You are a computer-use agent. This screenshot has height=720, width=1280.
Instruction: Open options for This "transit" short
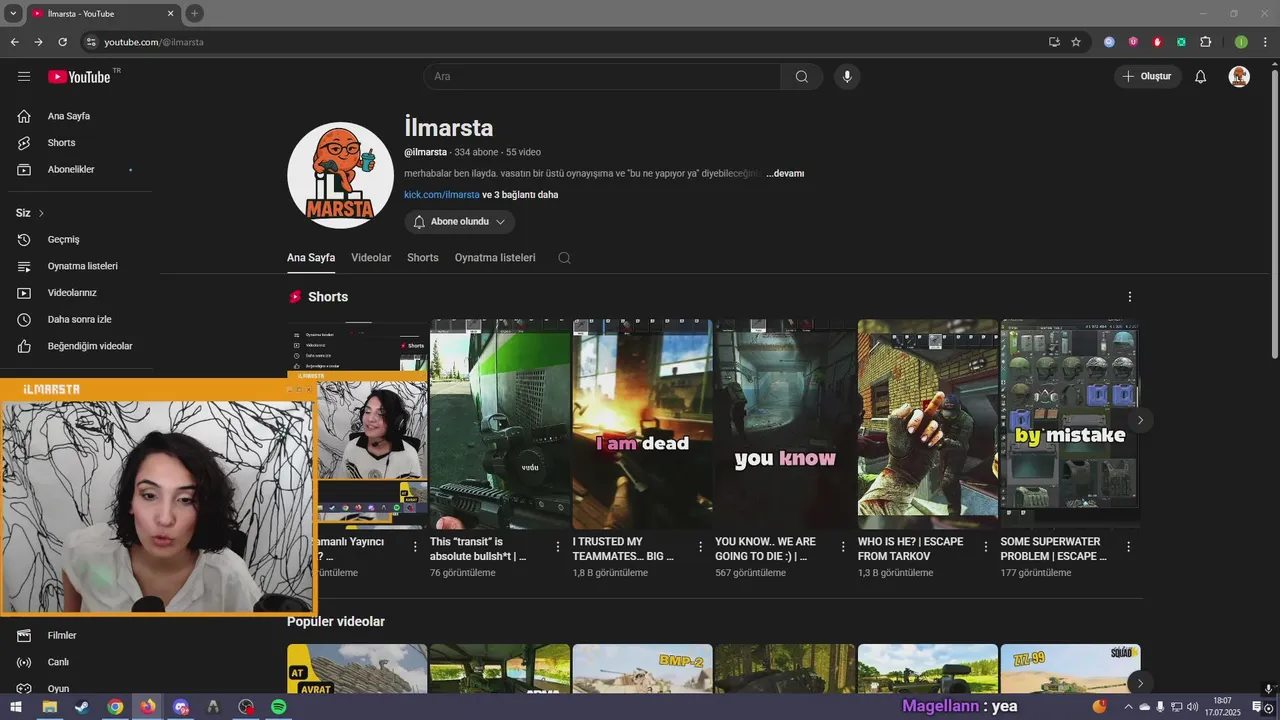coord(558,547)
